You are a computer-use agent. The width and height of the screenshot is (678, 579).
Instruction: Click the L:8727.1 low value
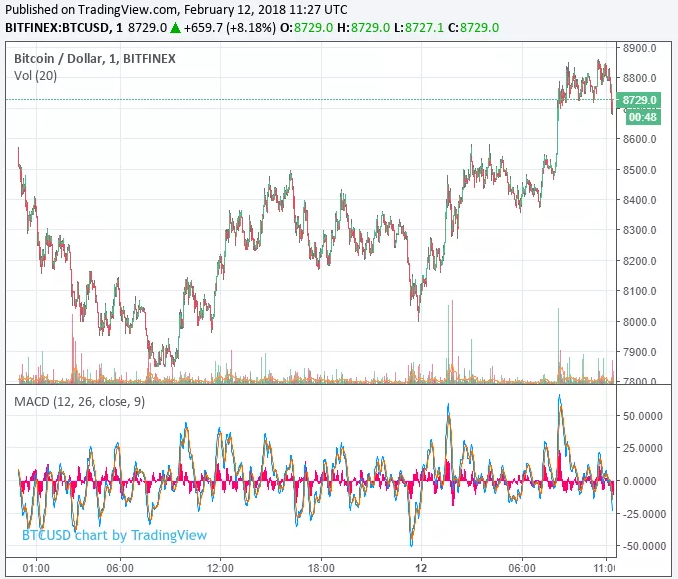tap(419, 28)
